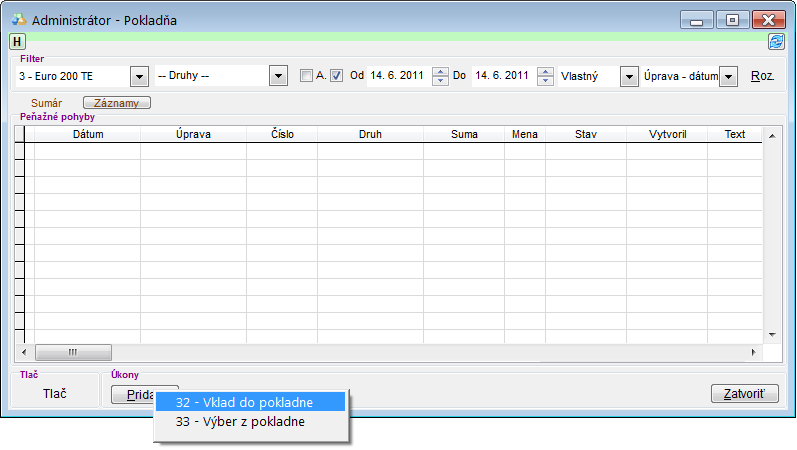
Task: Uncheck the checkbox before 'Od' date
Action: click(337, 76)
